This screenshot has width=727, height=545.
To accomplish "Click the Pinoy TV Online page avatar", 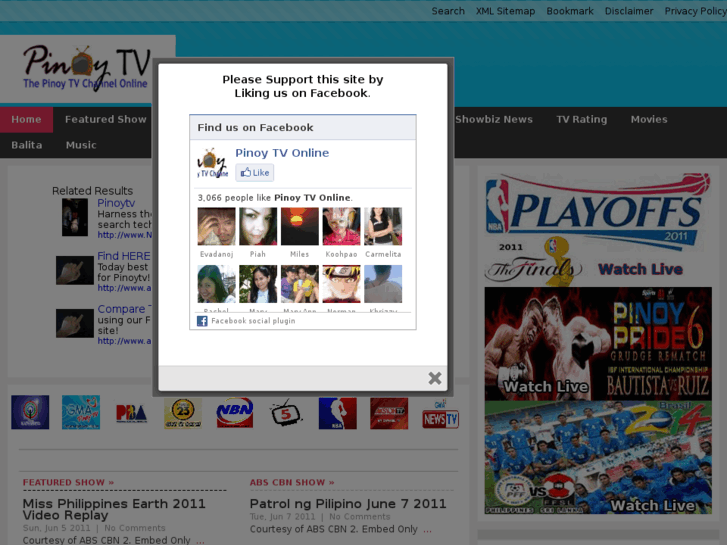I will pyautogui.click(x=213, y=163).
